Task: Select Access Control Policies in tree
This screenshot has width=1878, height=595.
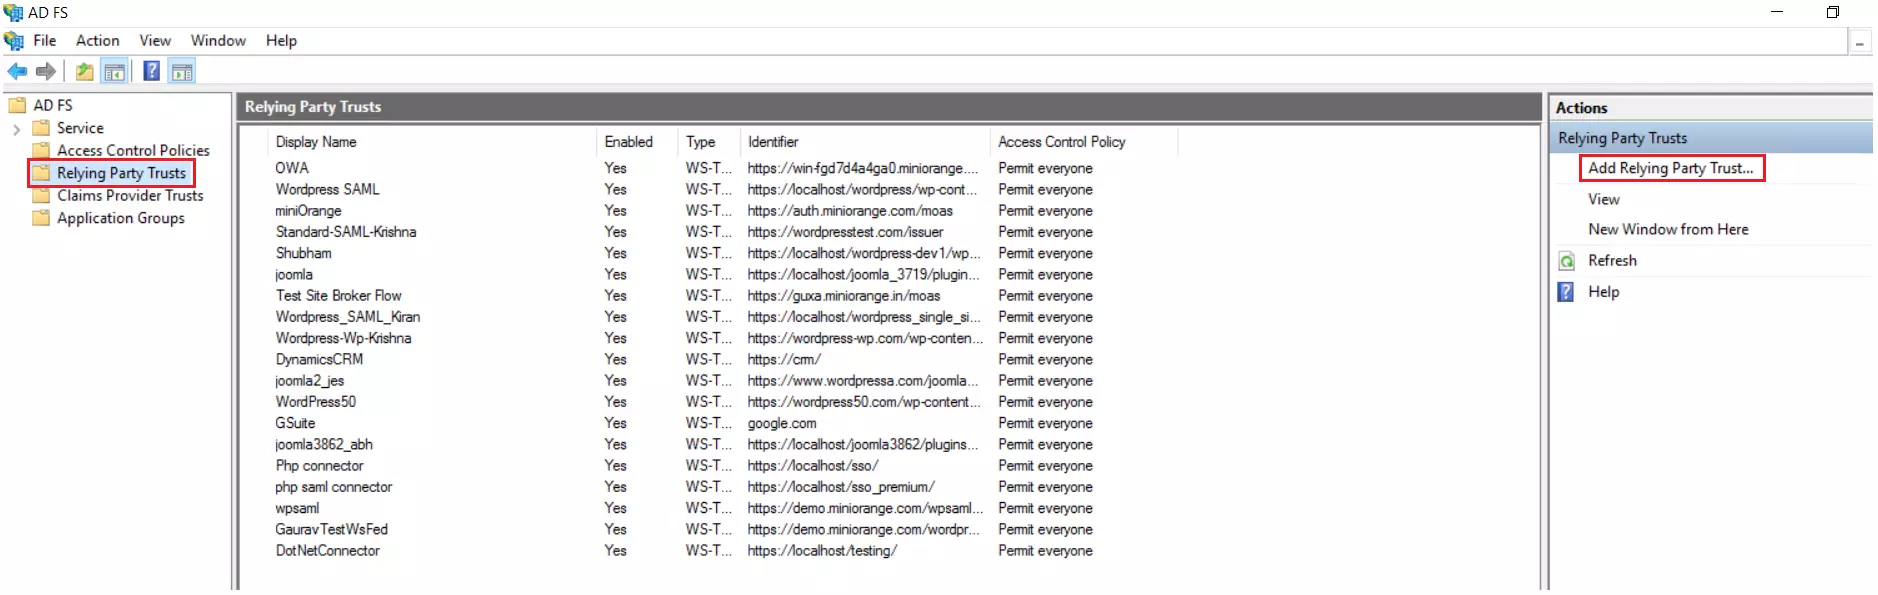Action: [133, 151]
